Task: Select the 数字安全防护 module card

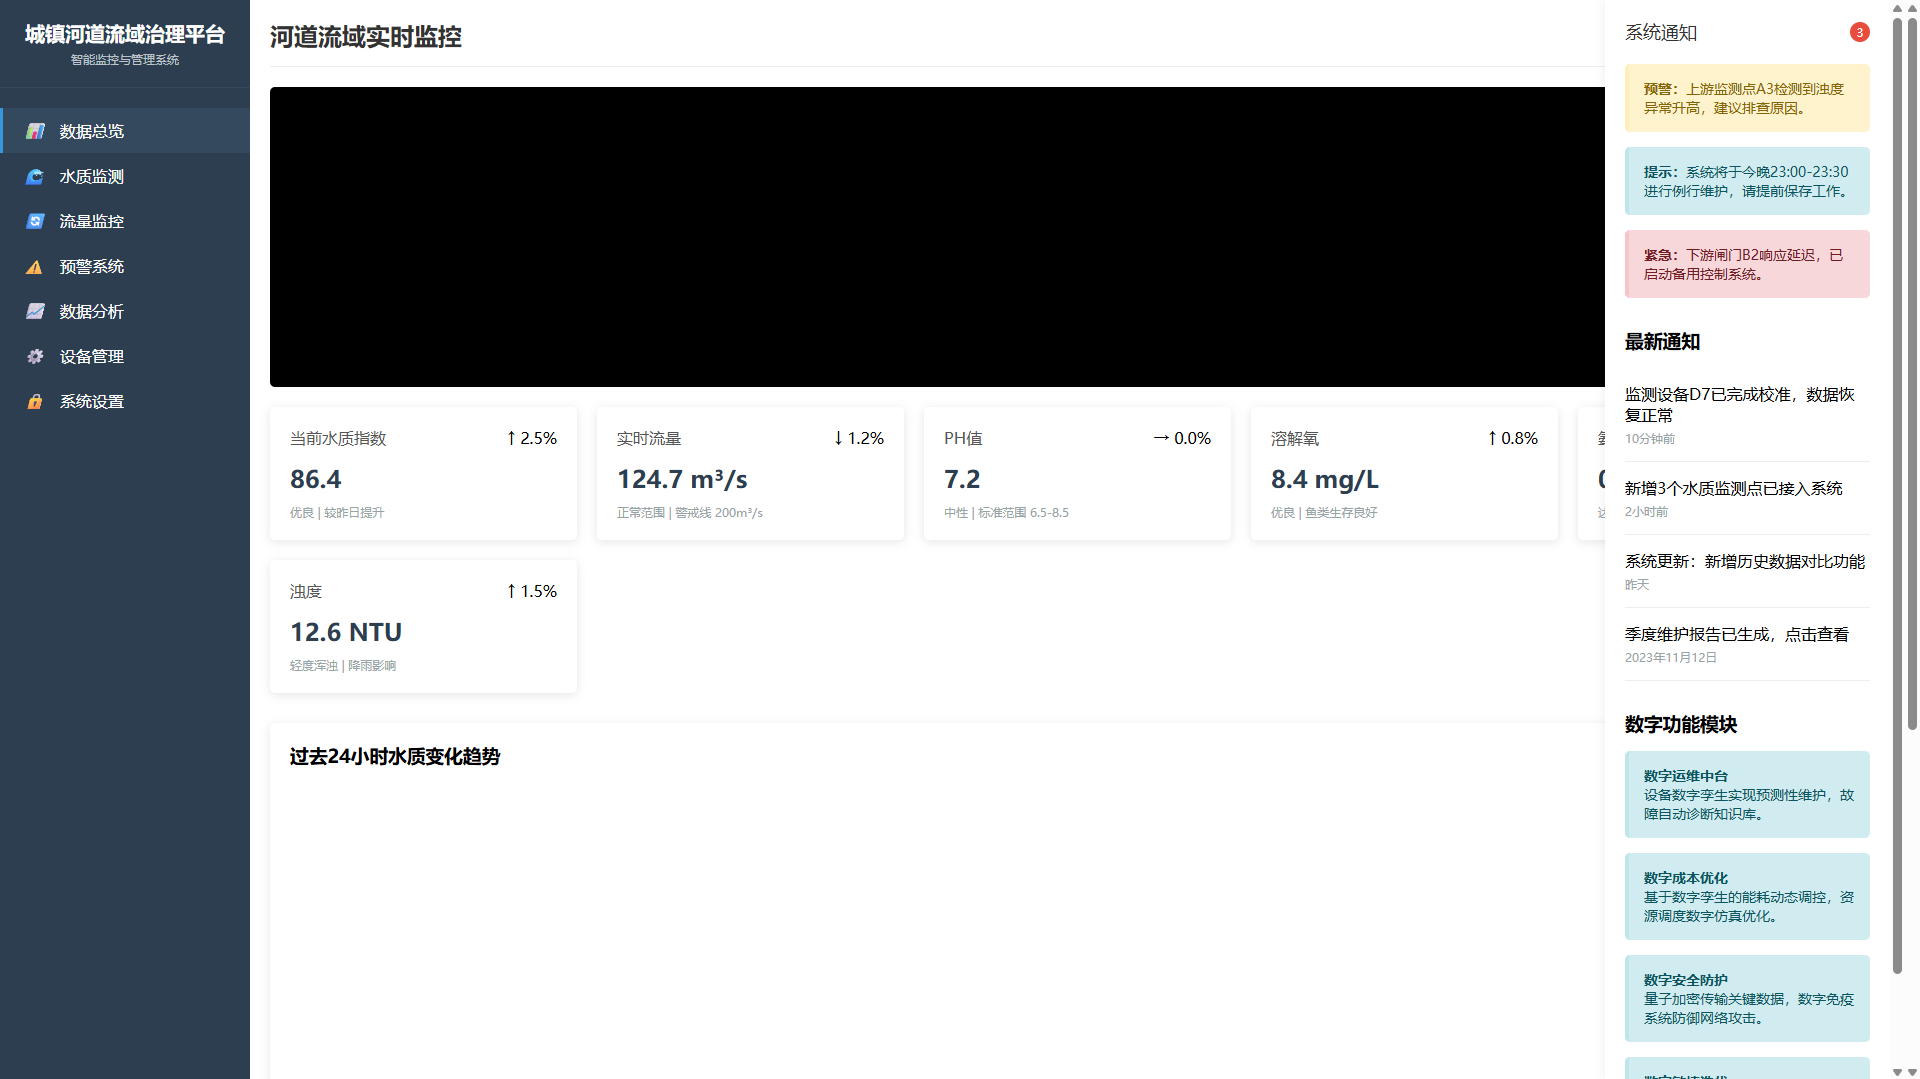Action: (1746, 998)
